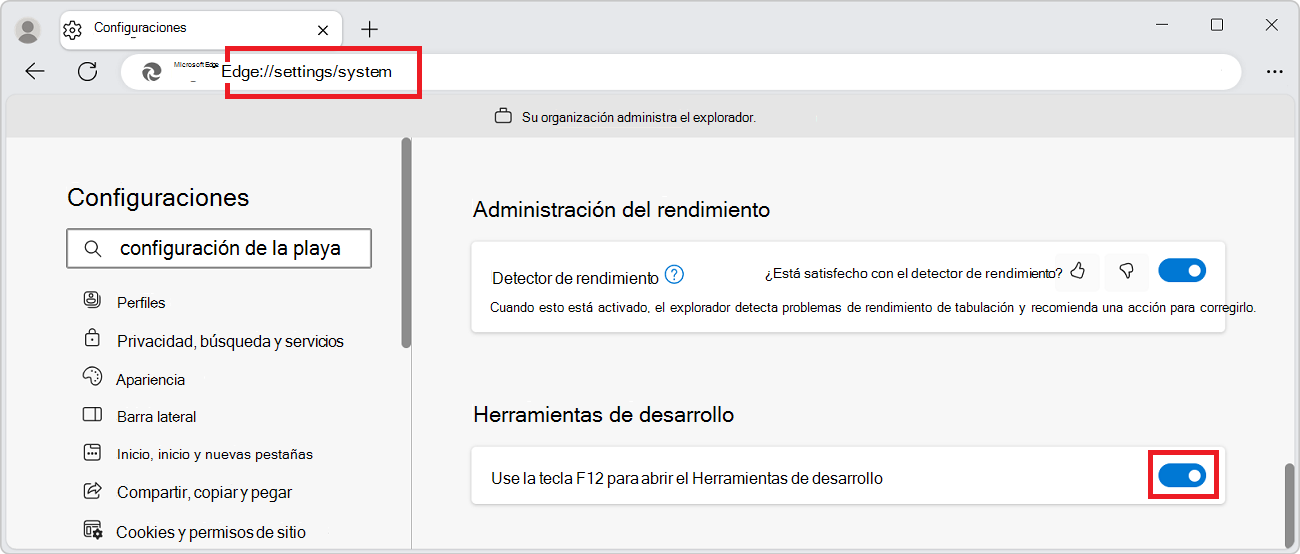This screenshot has width=1300, height=554.
Task: Minimize the browser window
Action: (1162, 26)
